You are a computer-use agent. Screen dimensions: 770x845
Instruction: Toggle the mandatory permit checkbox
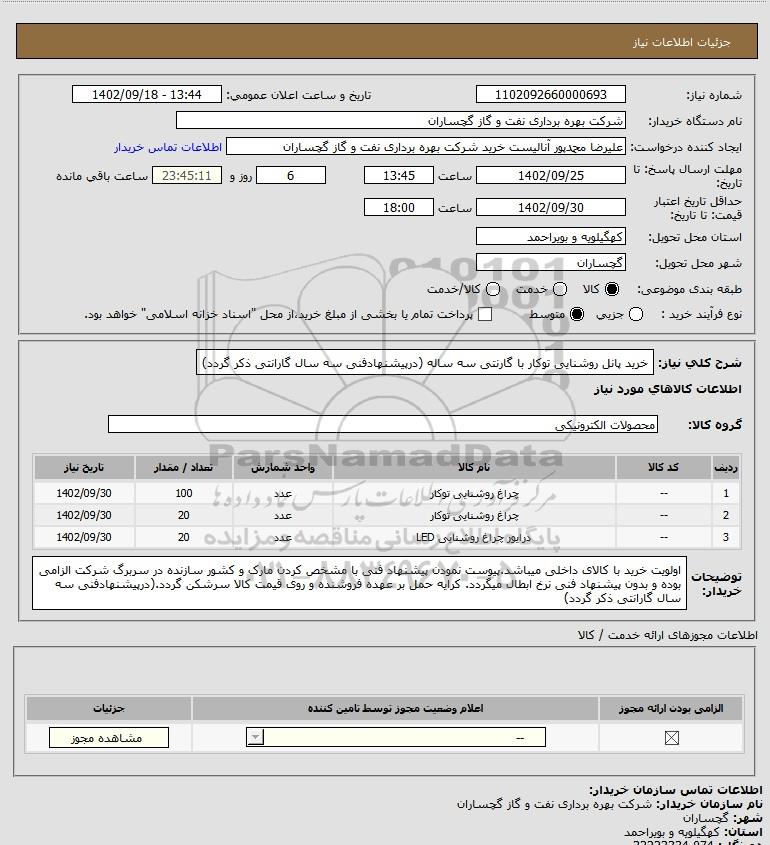[671, 738]
